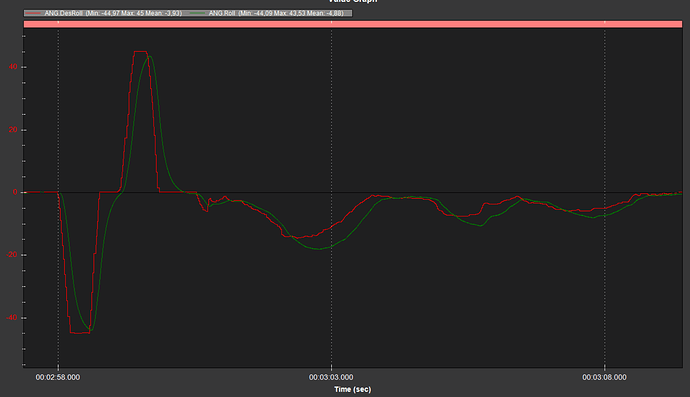The height and width of the screenshot is (397, 690).
Task: Click the pink bar above the graph
Action: (353, 24)
